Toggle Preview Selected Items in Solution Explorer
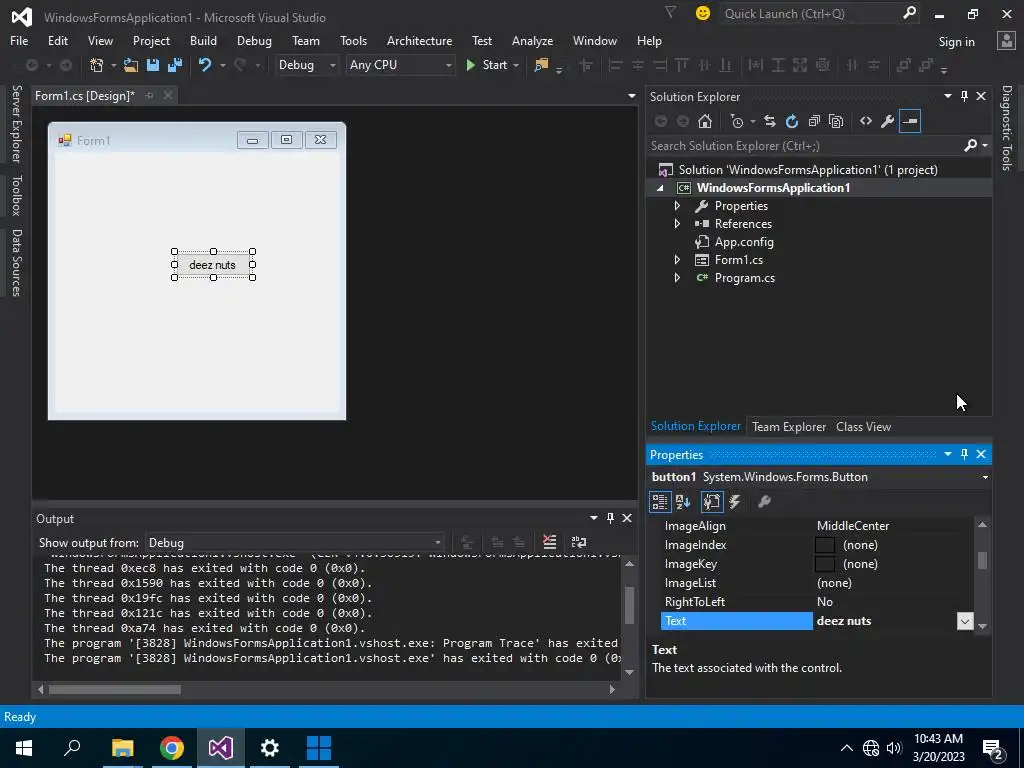The height and width of the screenshot is (768, 1024). tap(910, 121)
